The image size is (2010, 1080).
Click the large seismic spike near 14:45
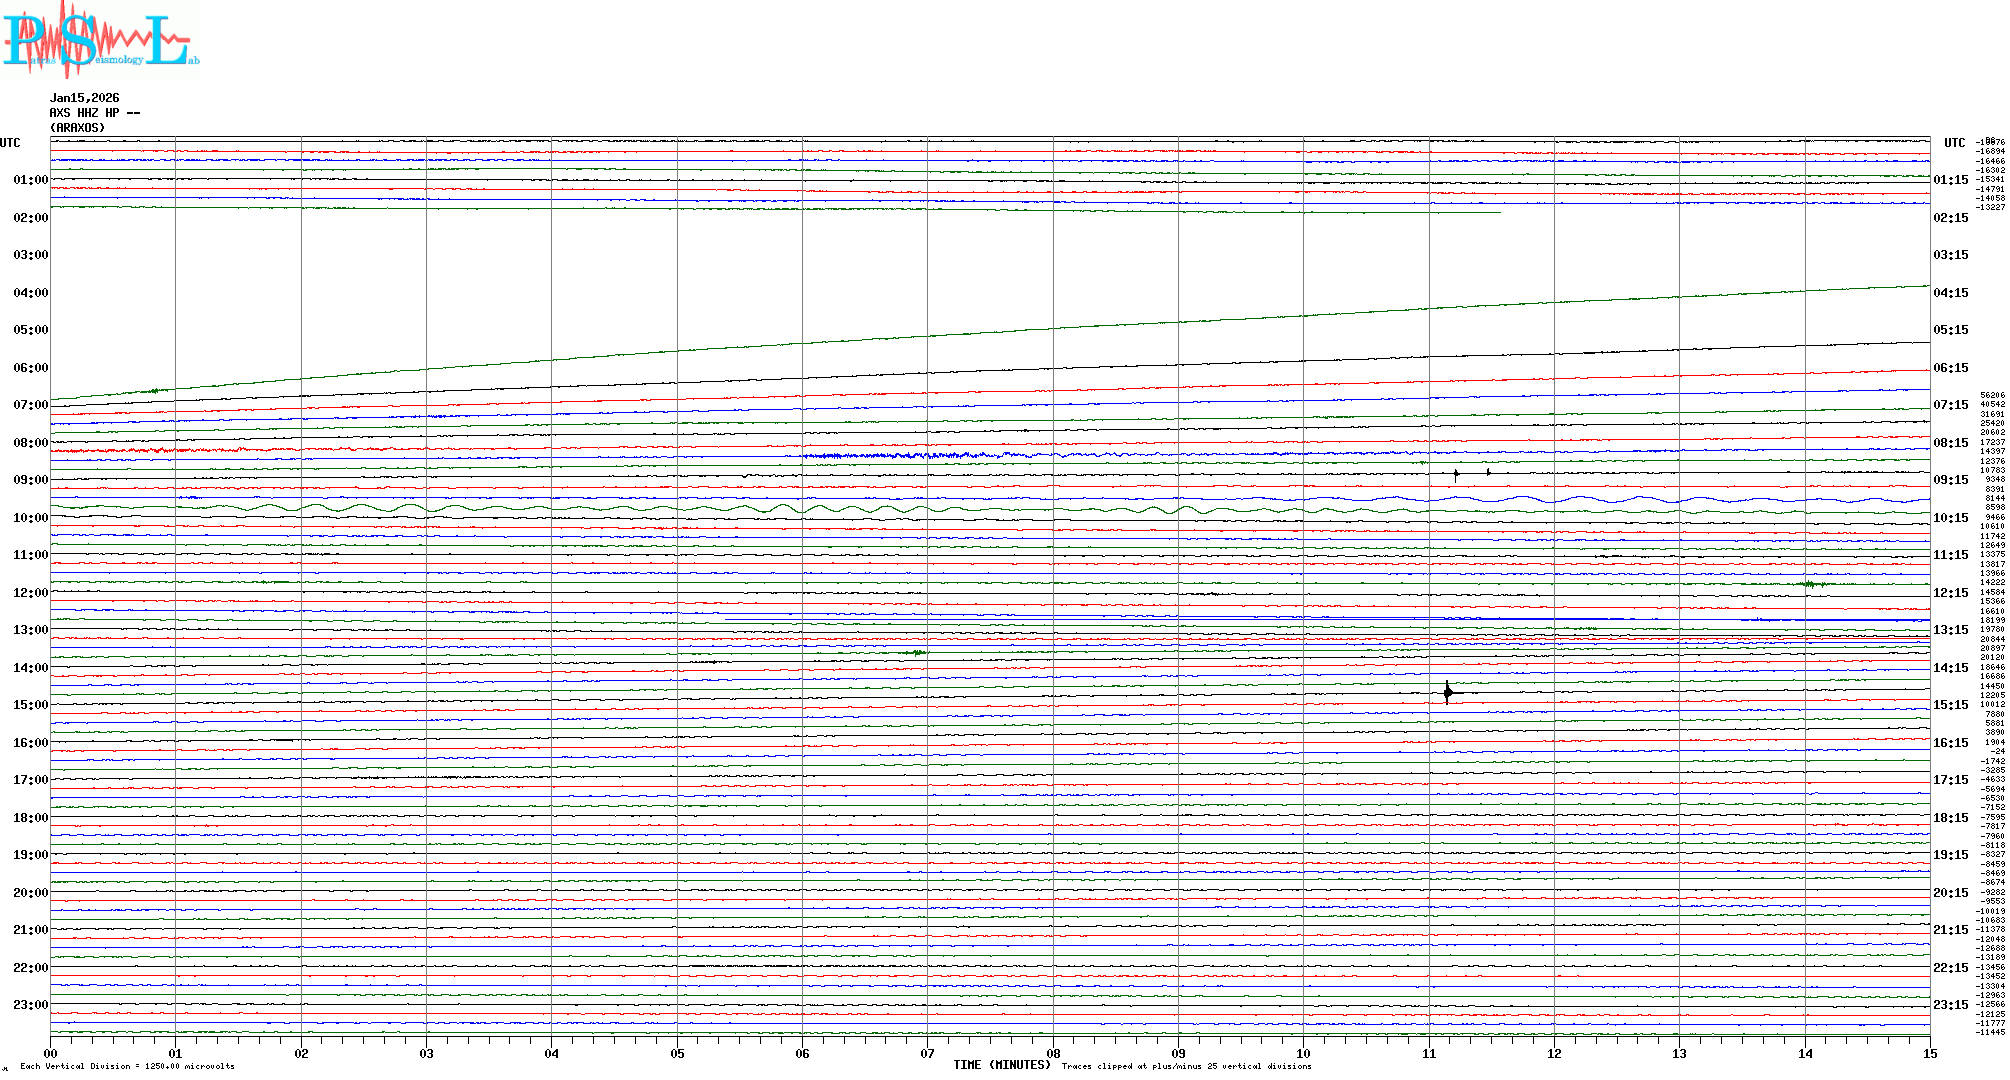tap(1447, 692)
